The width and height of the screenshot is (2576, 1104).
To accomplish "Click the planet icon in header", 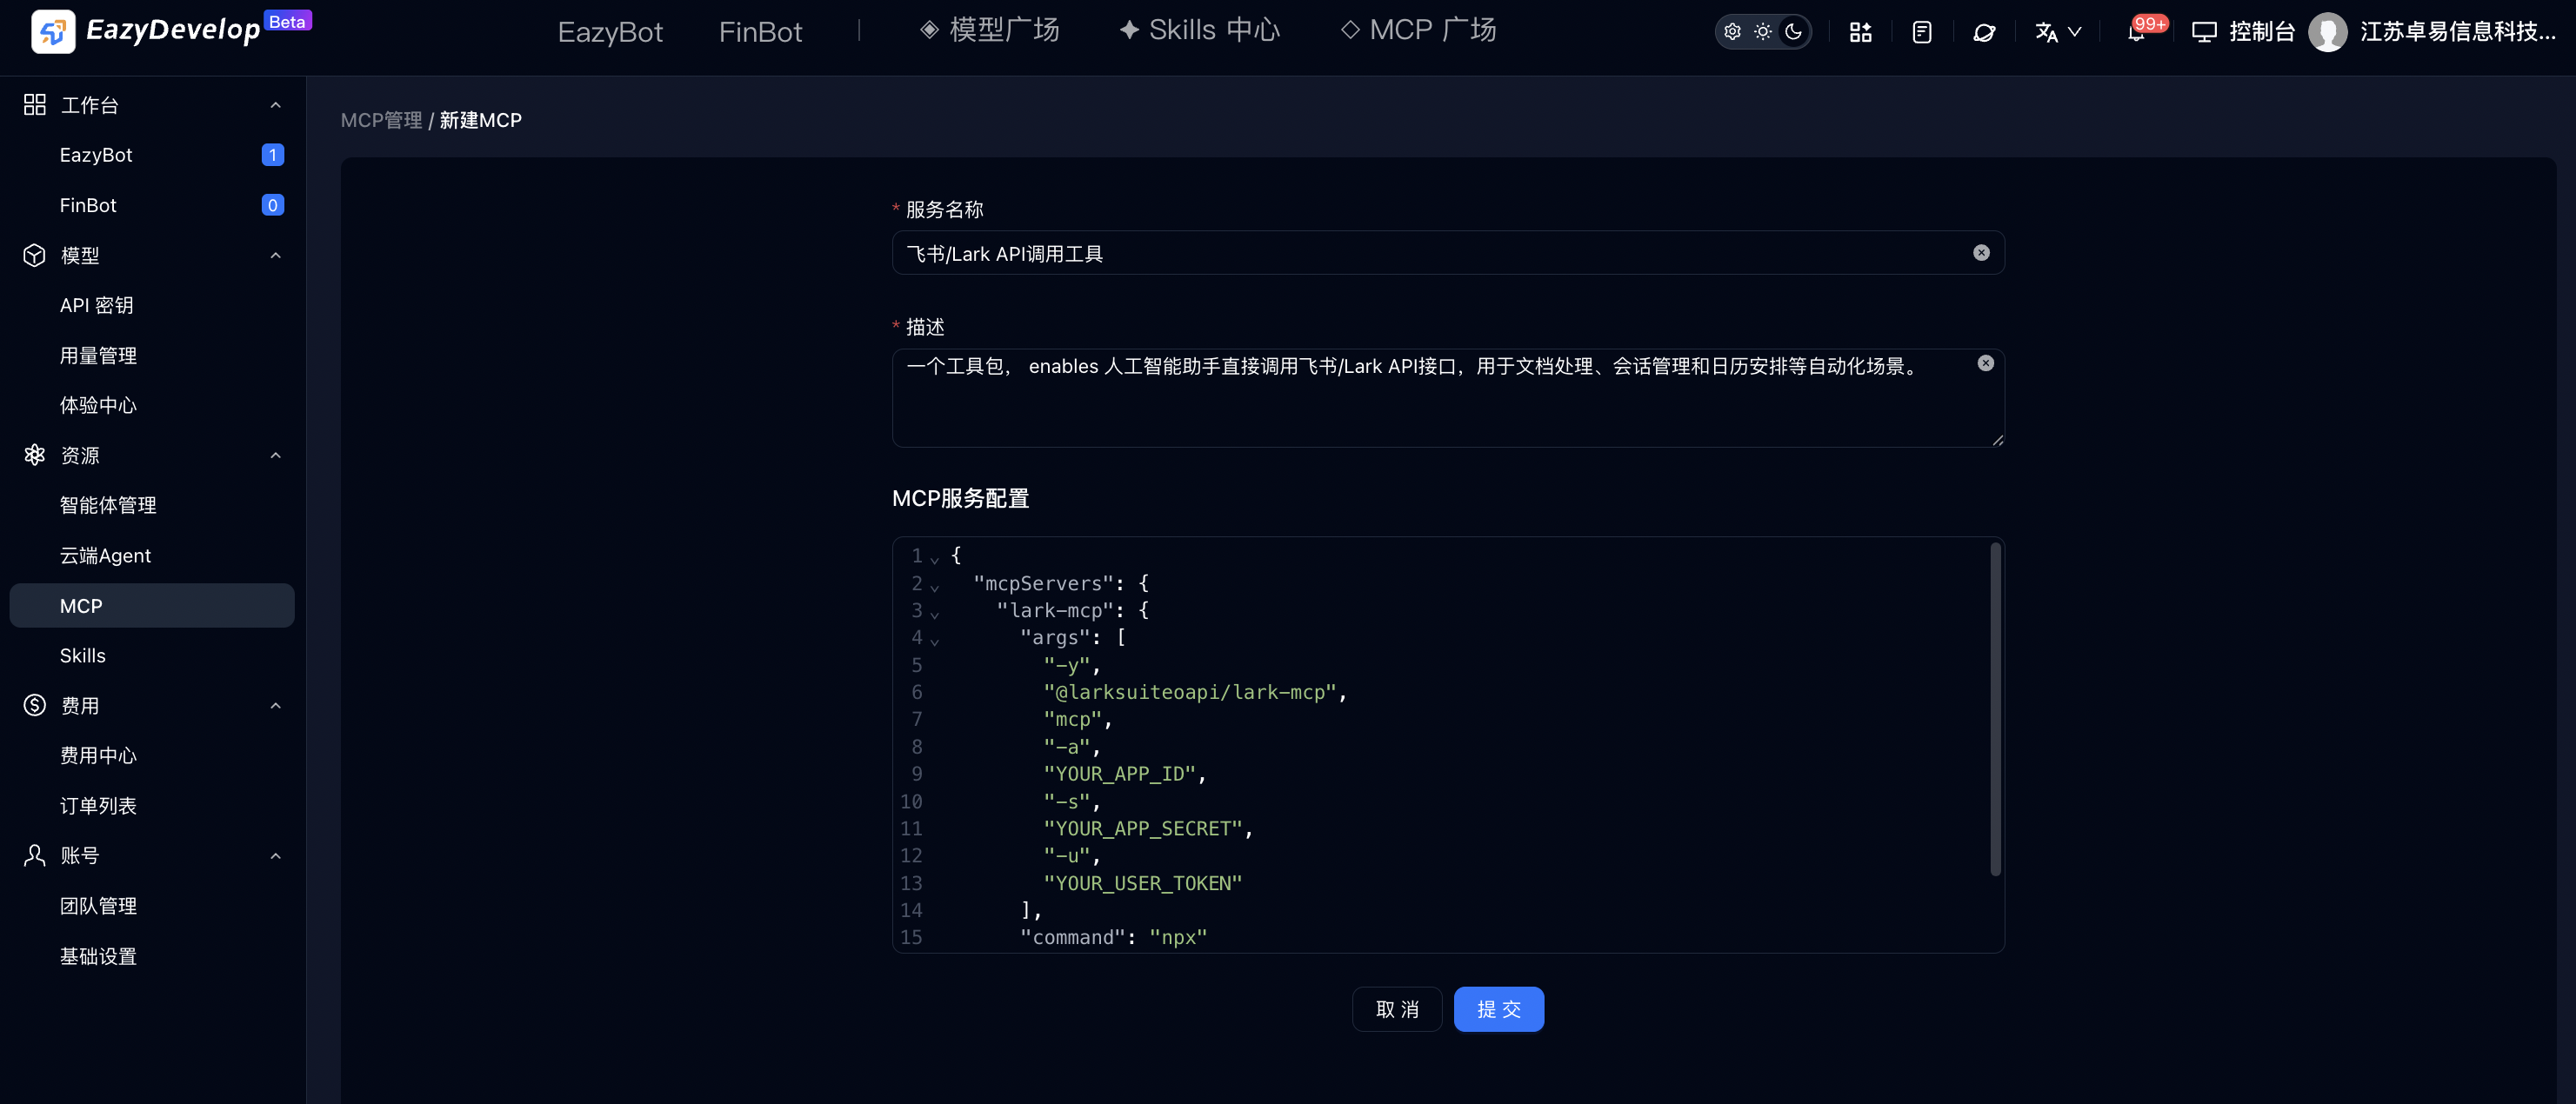I will point(1984,32).
